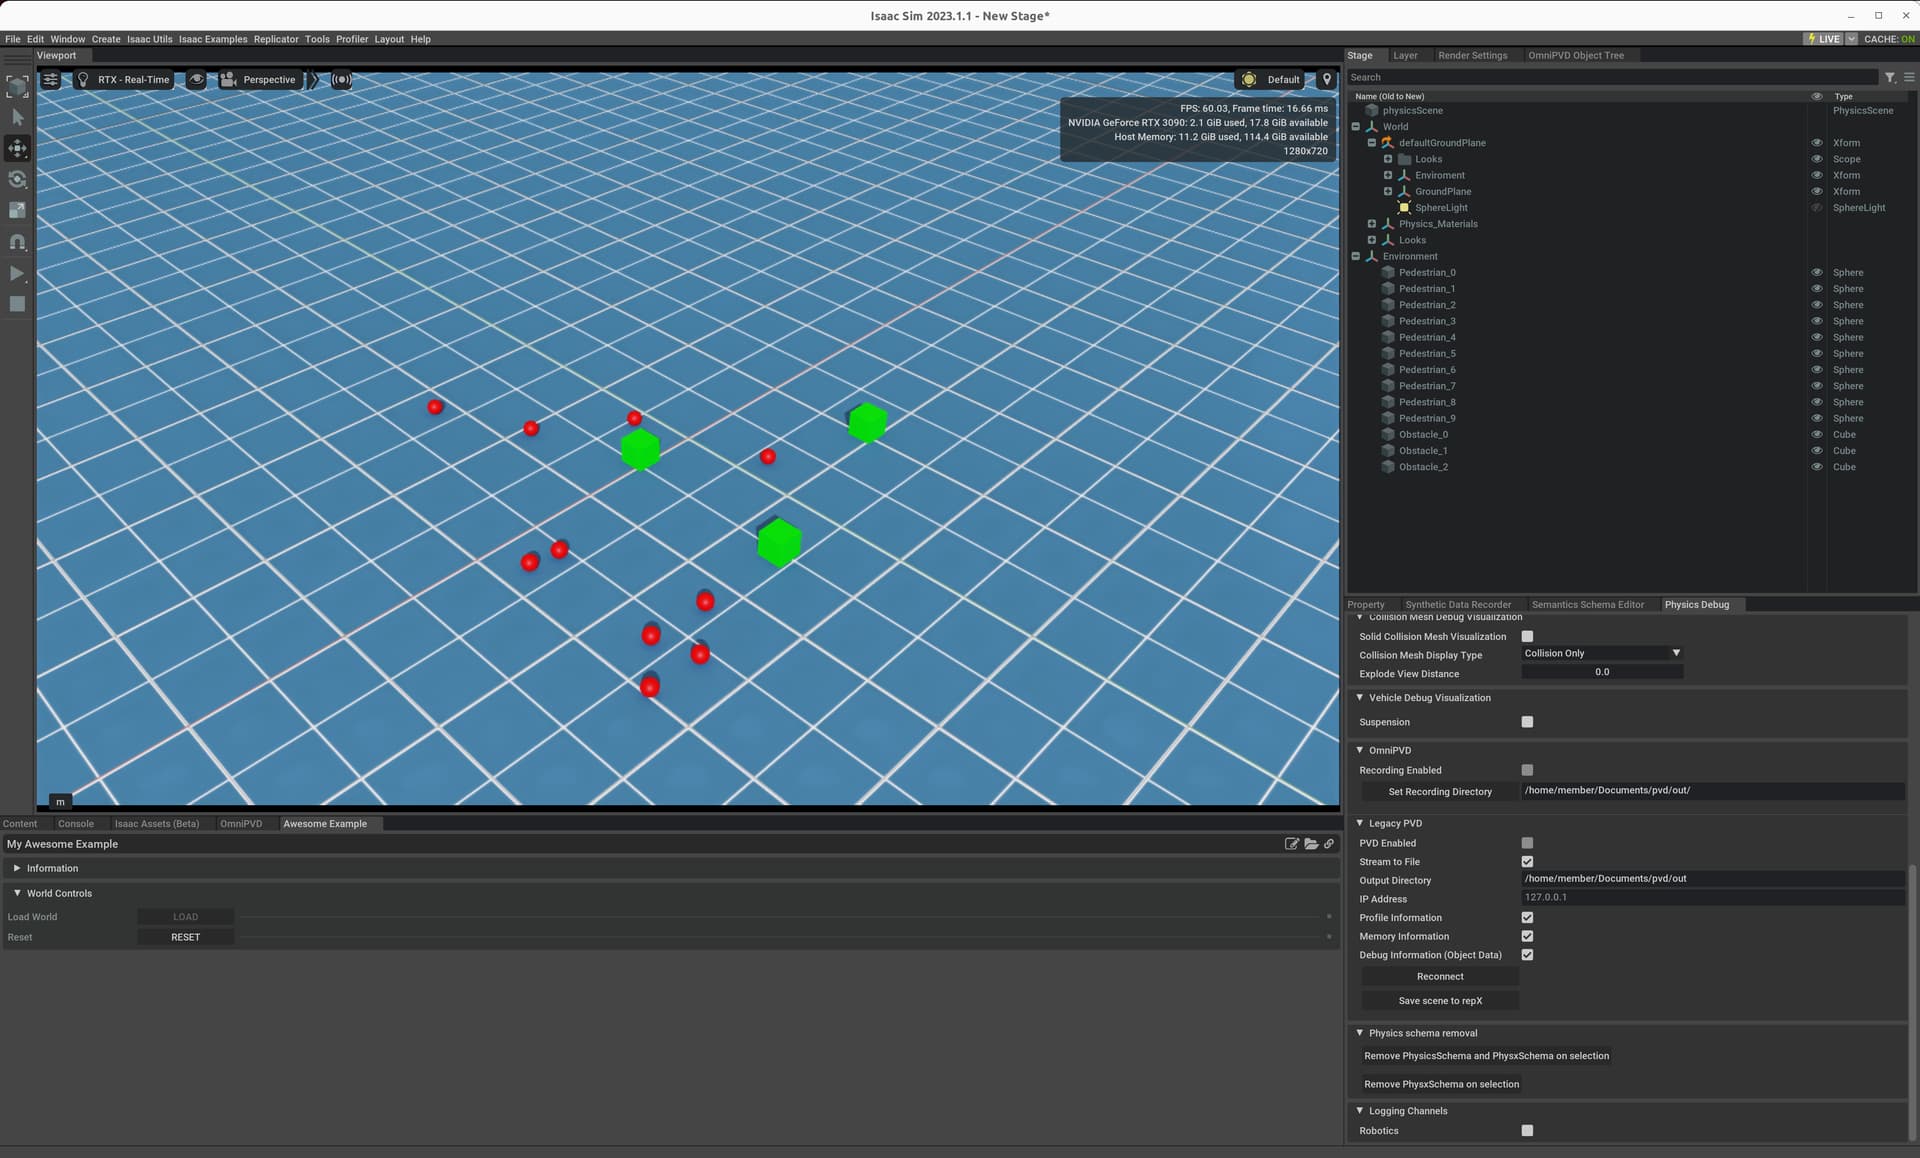
Task: Enable the Snap tool (magnet icon)
Action: (x=16, y=241)
